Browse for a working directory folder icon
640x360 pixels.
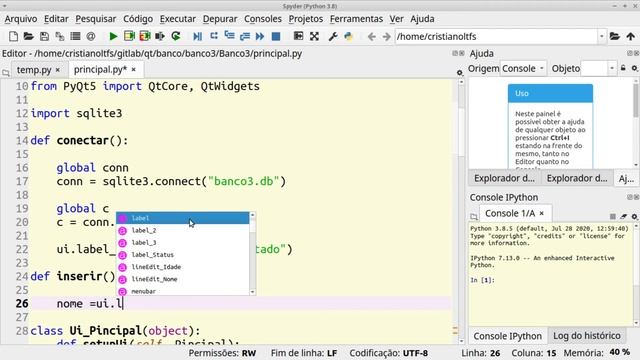coord(615,36)
